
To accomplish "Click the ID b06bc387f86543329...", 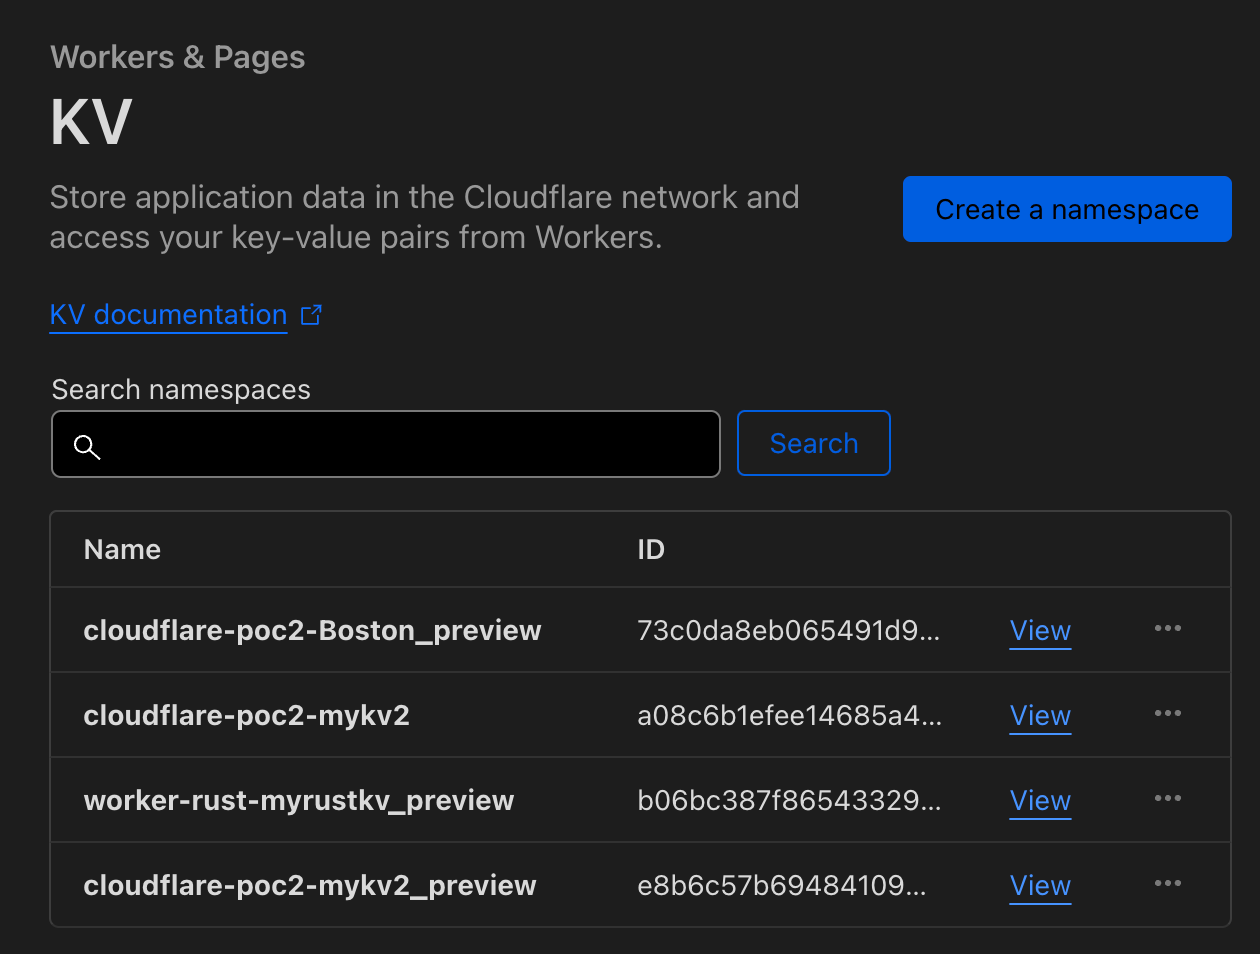I will coord(789,801).
